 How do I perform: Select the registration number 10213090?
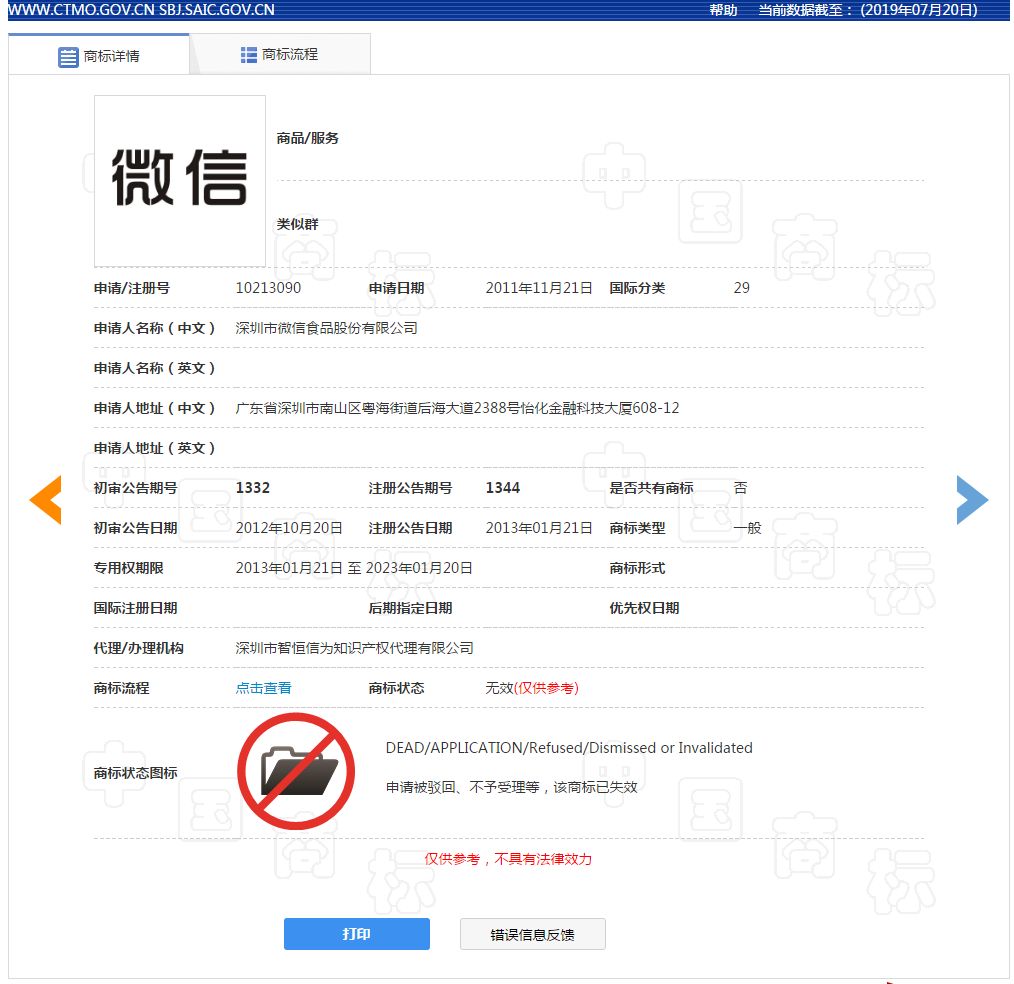(x=268, y=288)
